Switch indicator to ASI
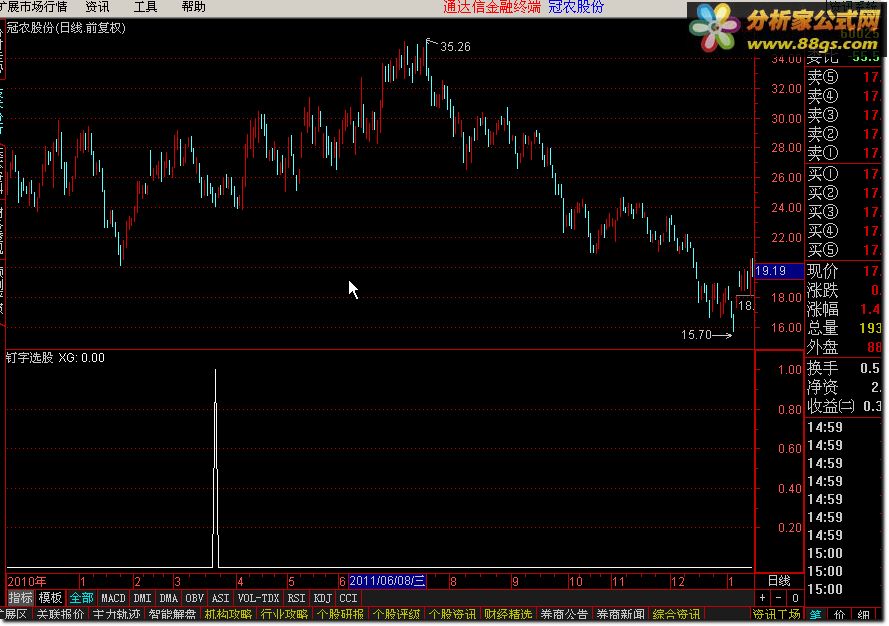This screenshot has height=626, width=889. (x=220, y=598)
